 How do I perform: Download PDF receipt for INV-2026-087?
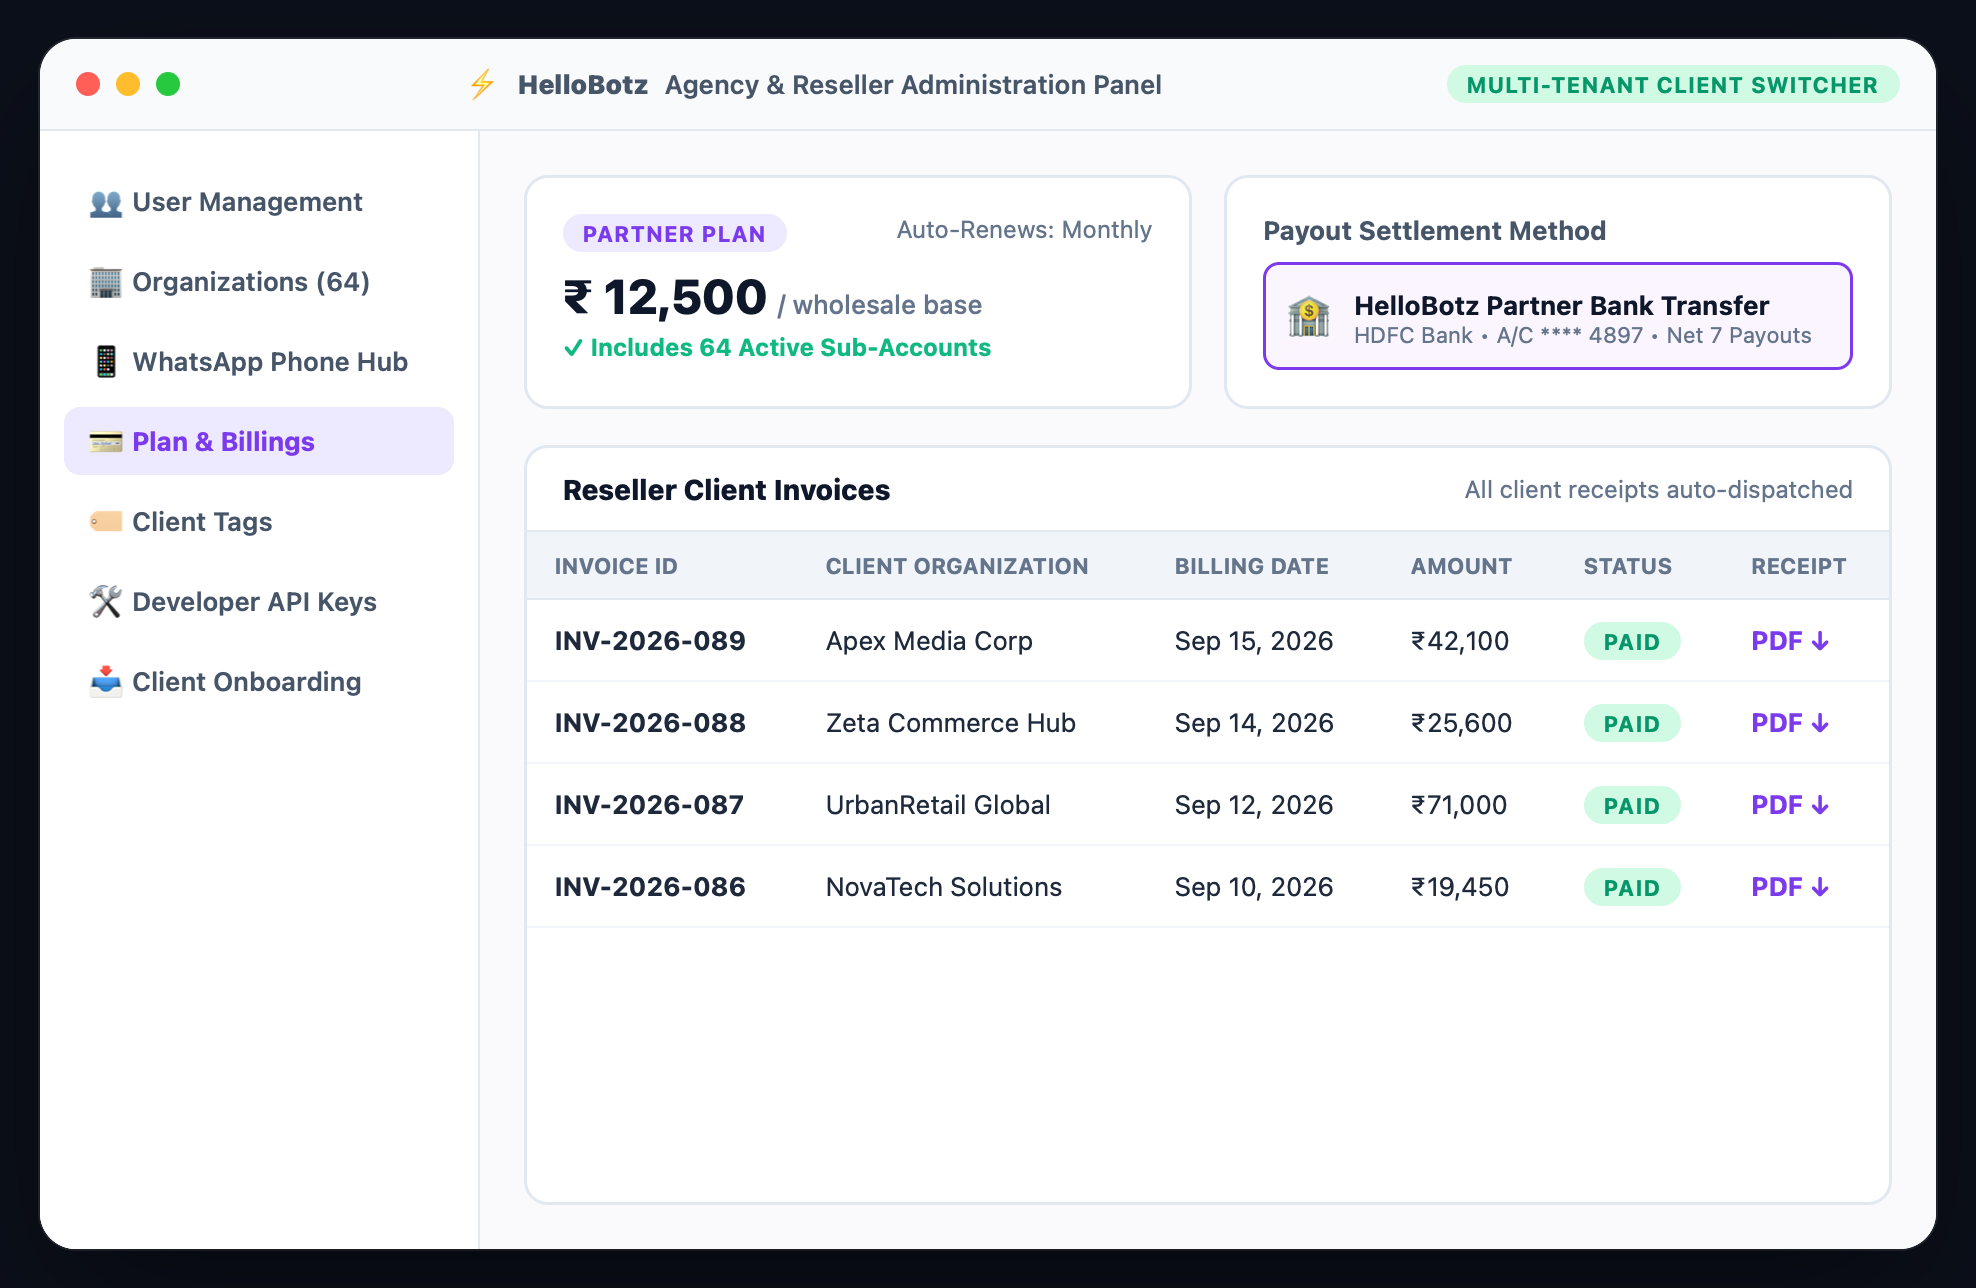pos(1790,805)
